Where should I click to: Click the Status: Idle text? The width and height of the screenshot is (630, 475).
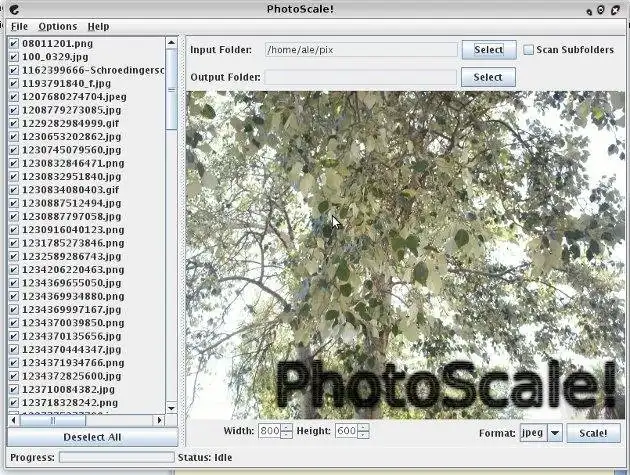point(205,457)
